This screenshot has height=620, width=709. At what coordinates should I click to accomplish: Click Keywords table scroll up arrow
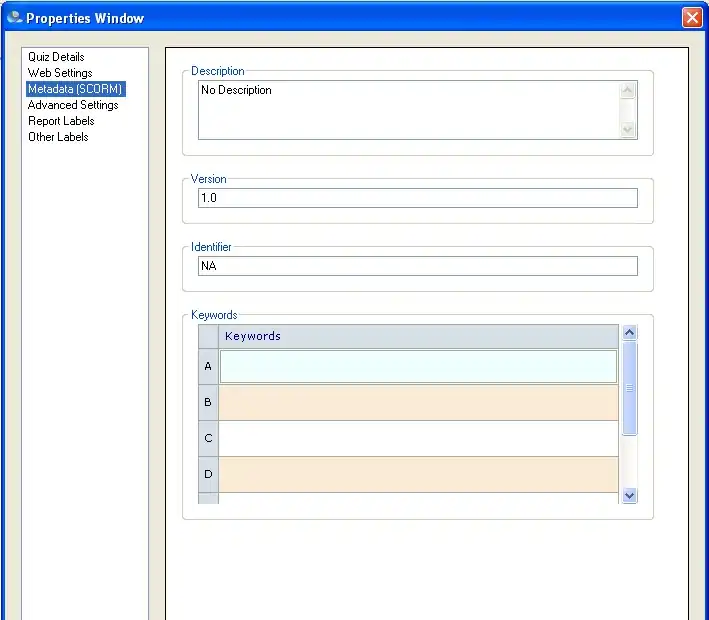pyautogui.click(x=629, y=333)
